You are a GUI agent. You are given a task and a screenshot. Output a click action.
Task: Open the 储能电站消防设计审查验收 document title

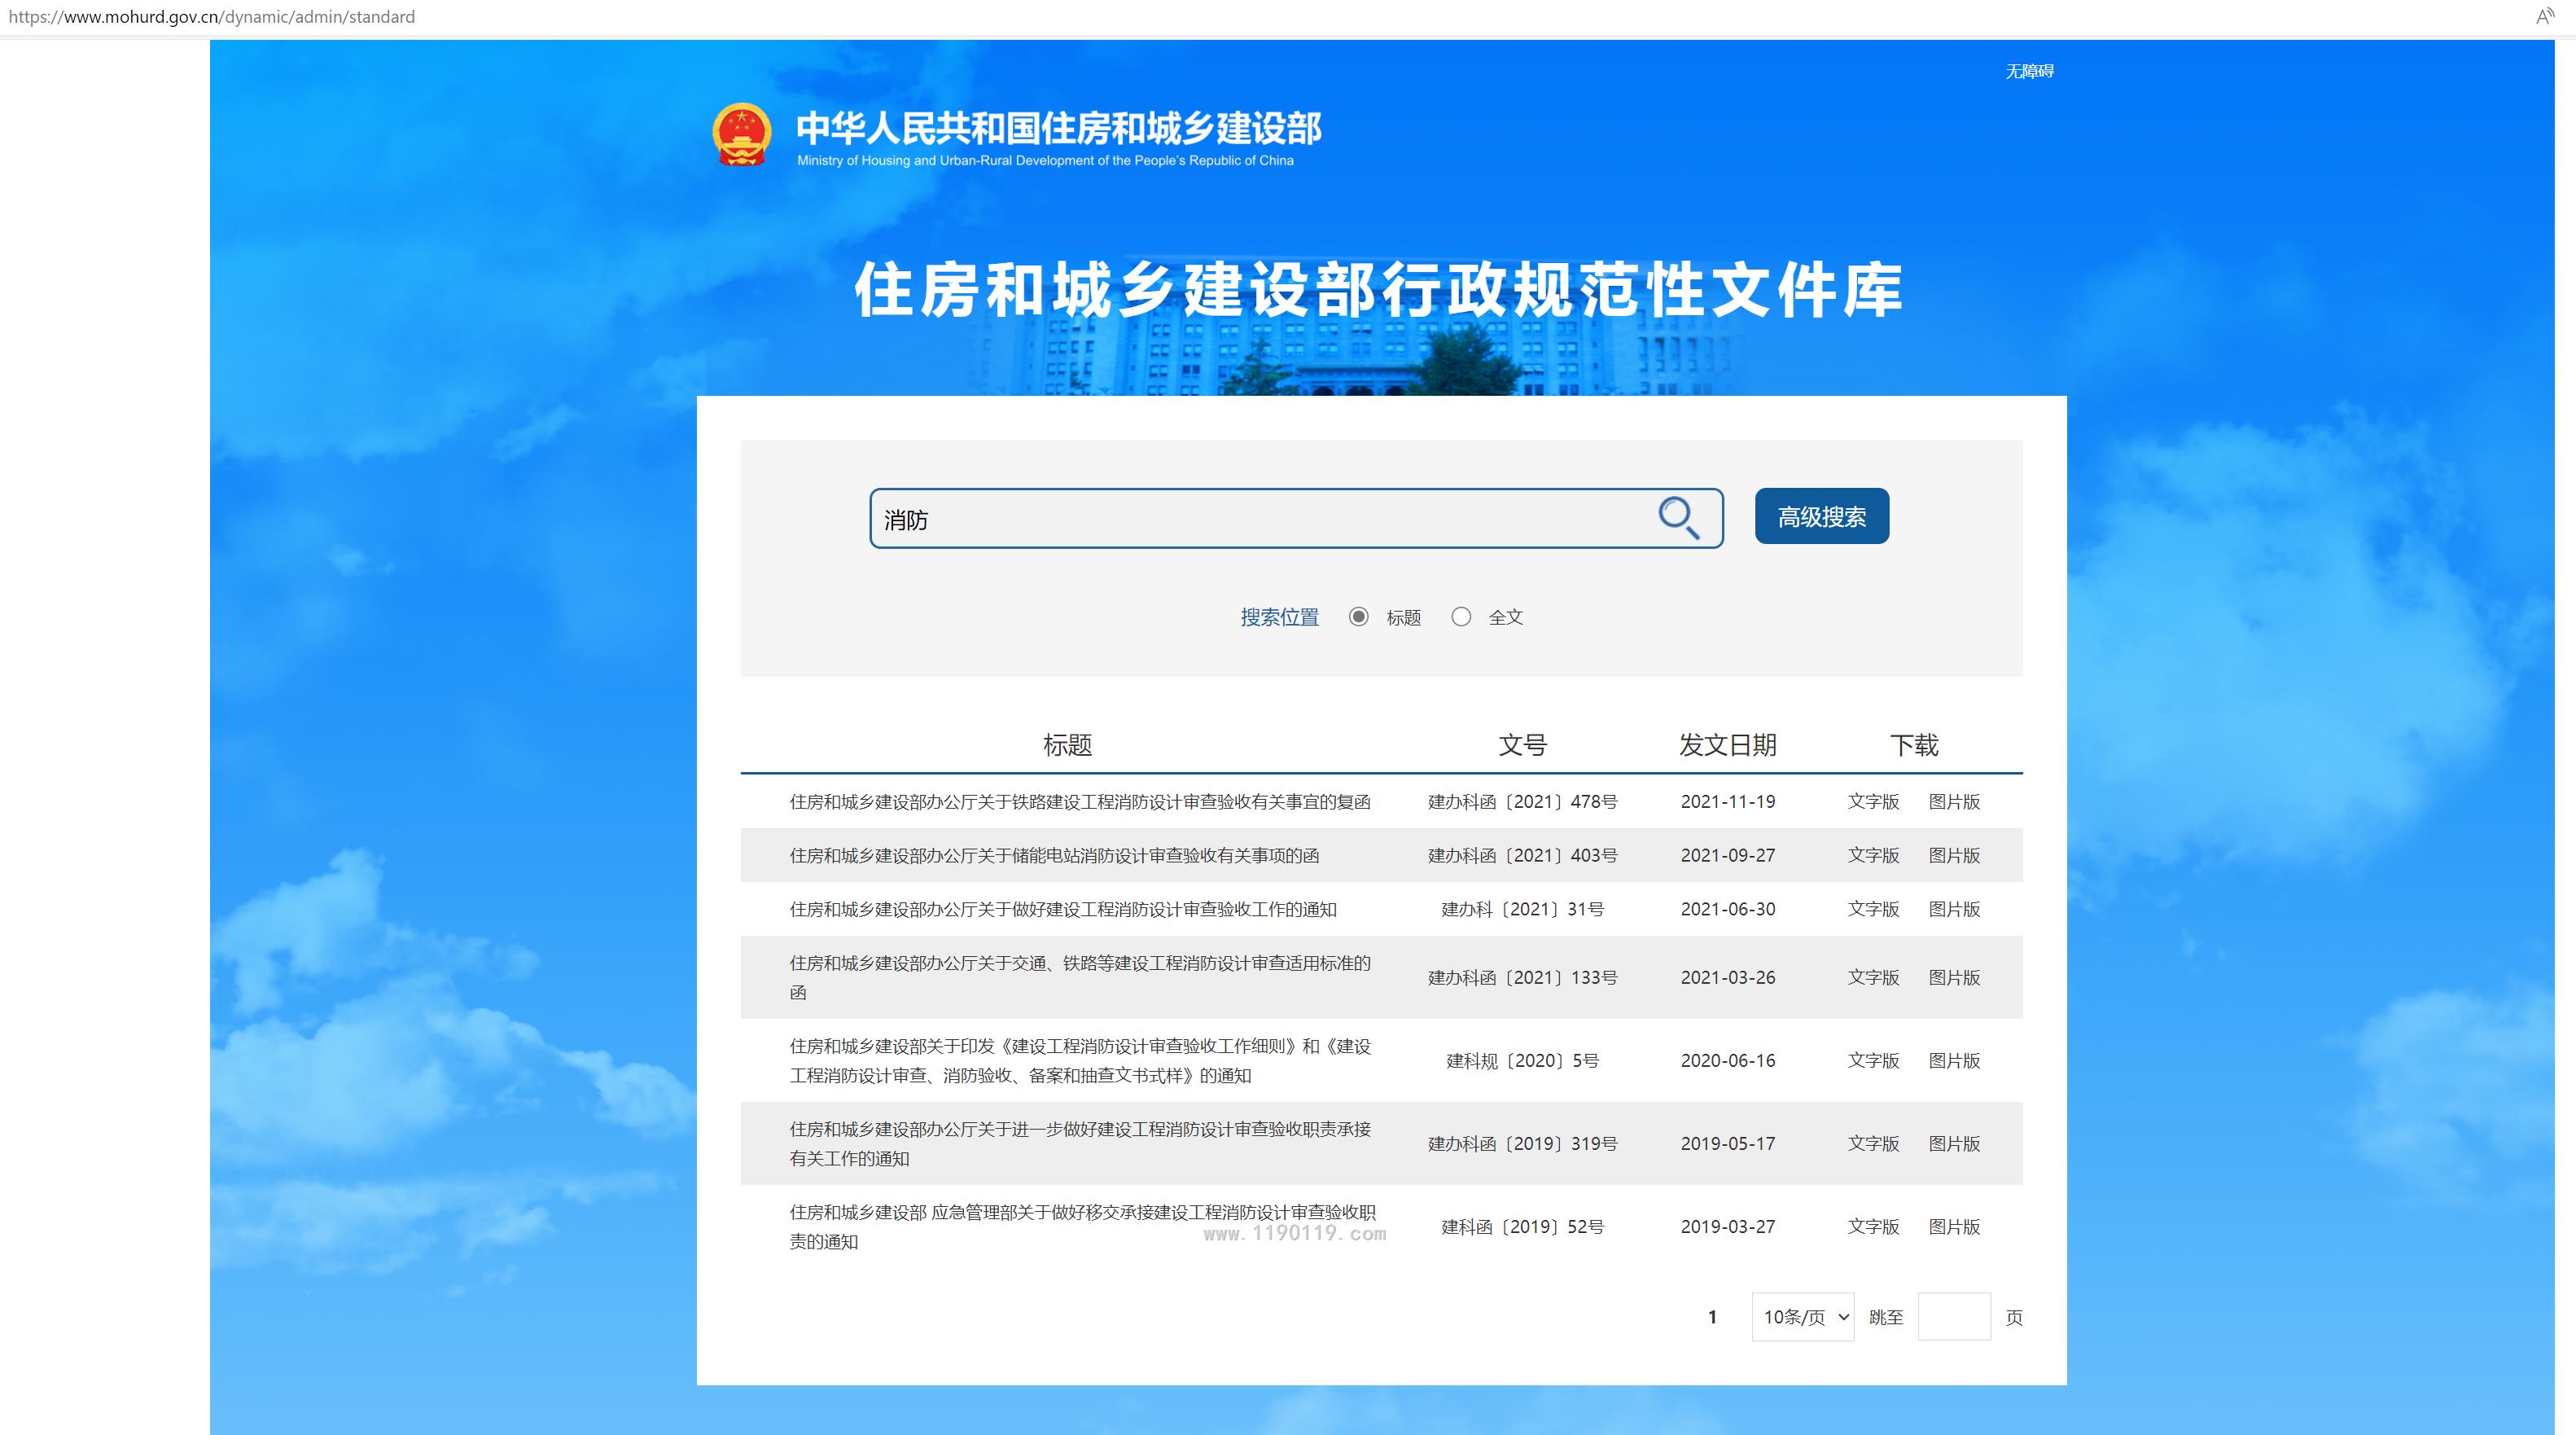click(x=1054, y=856)
